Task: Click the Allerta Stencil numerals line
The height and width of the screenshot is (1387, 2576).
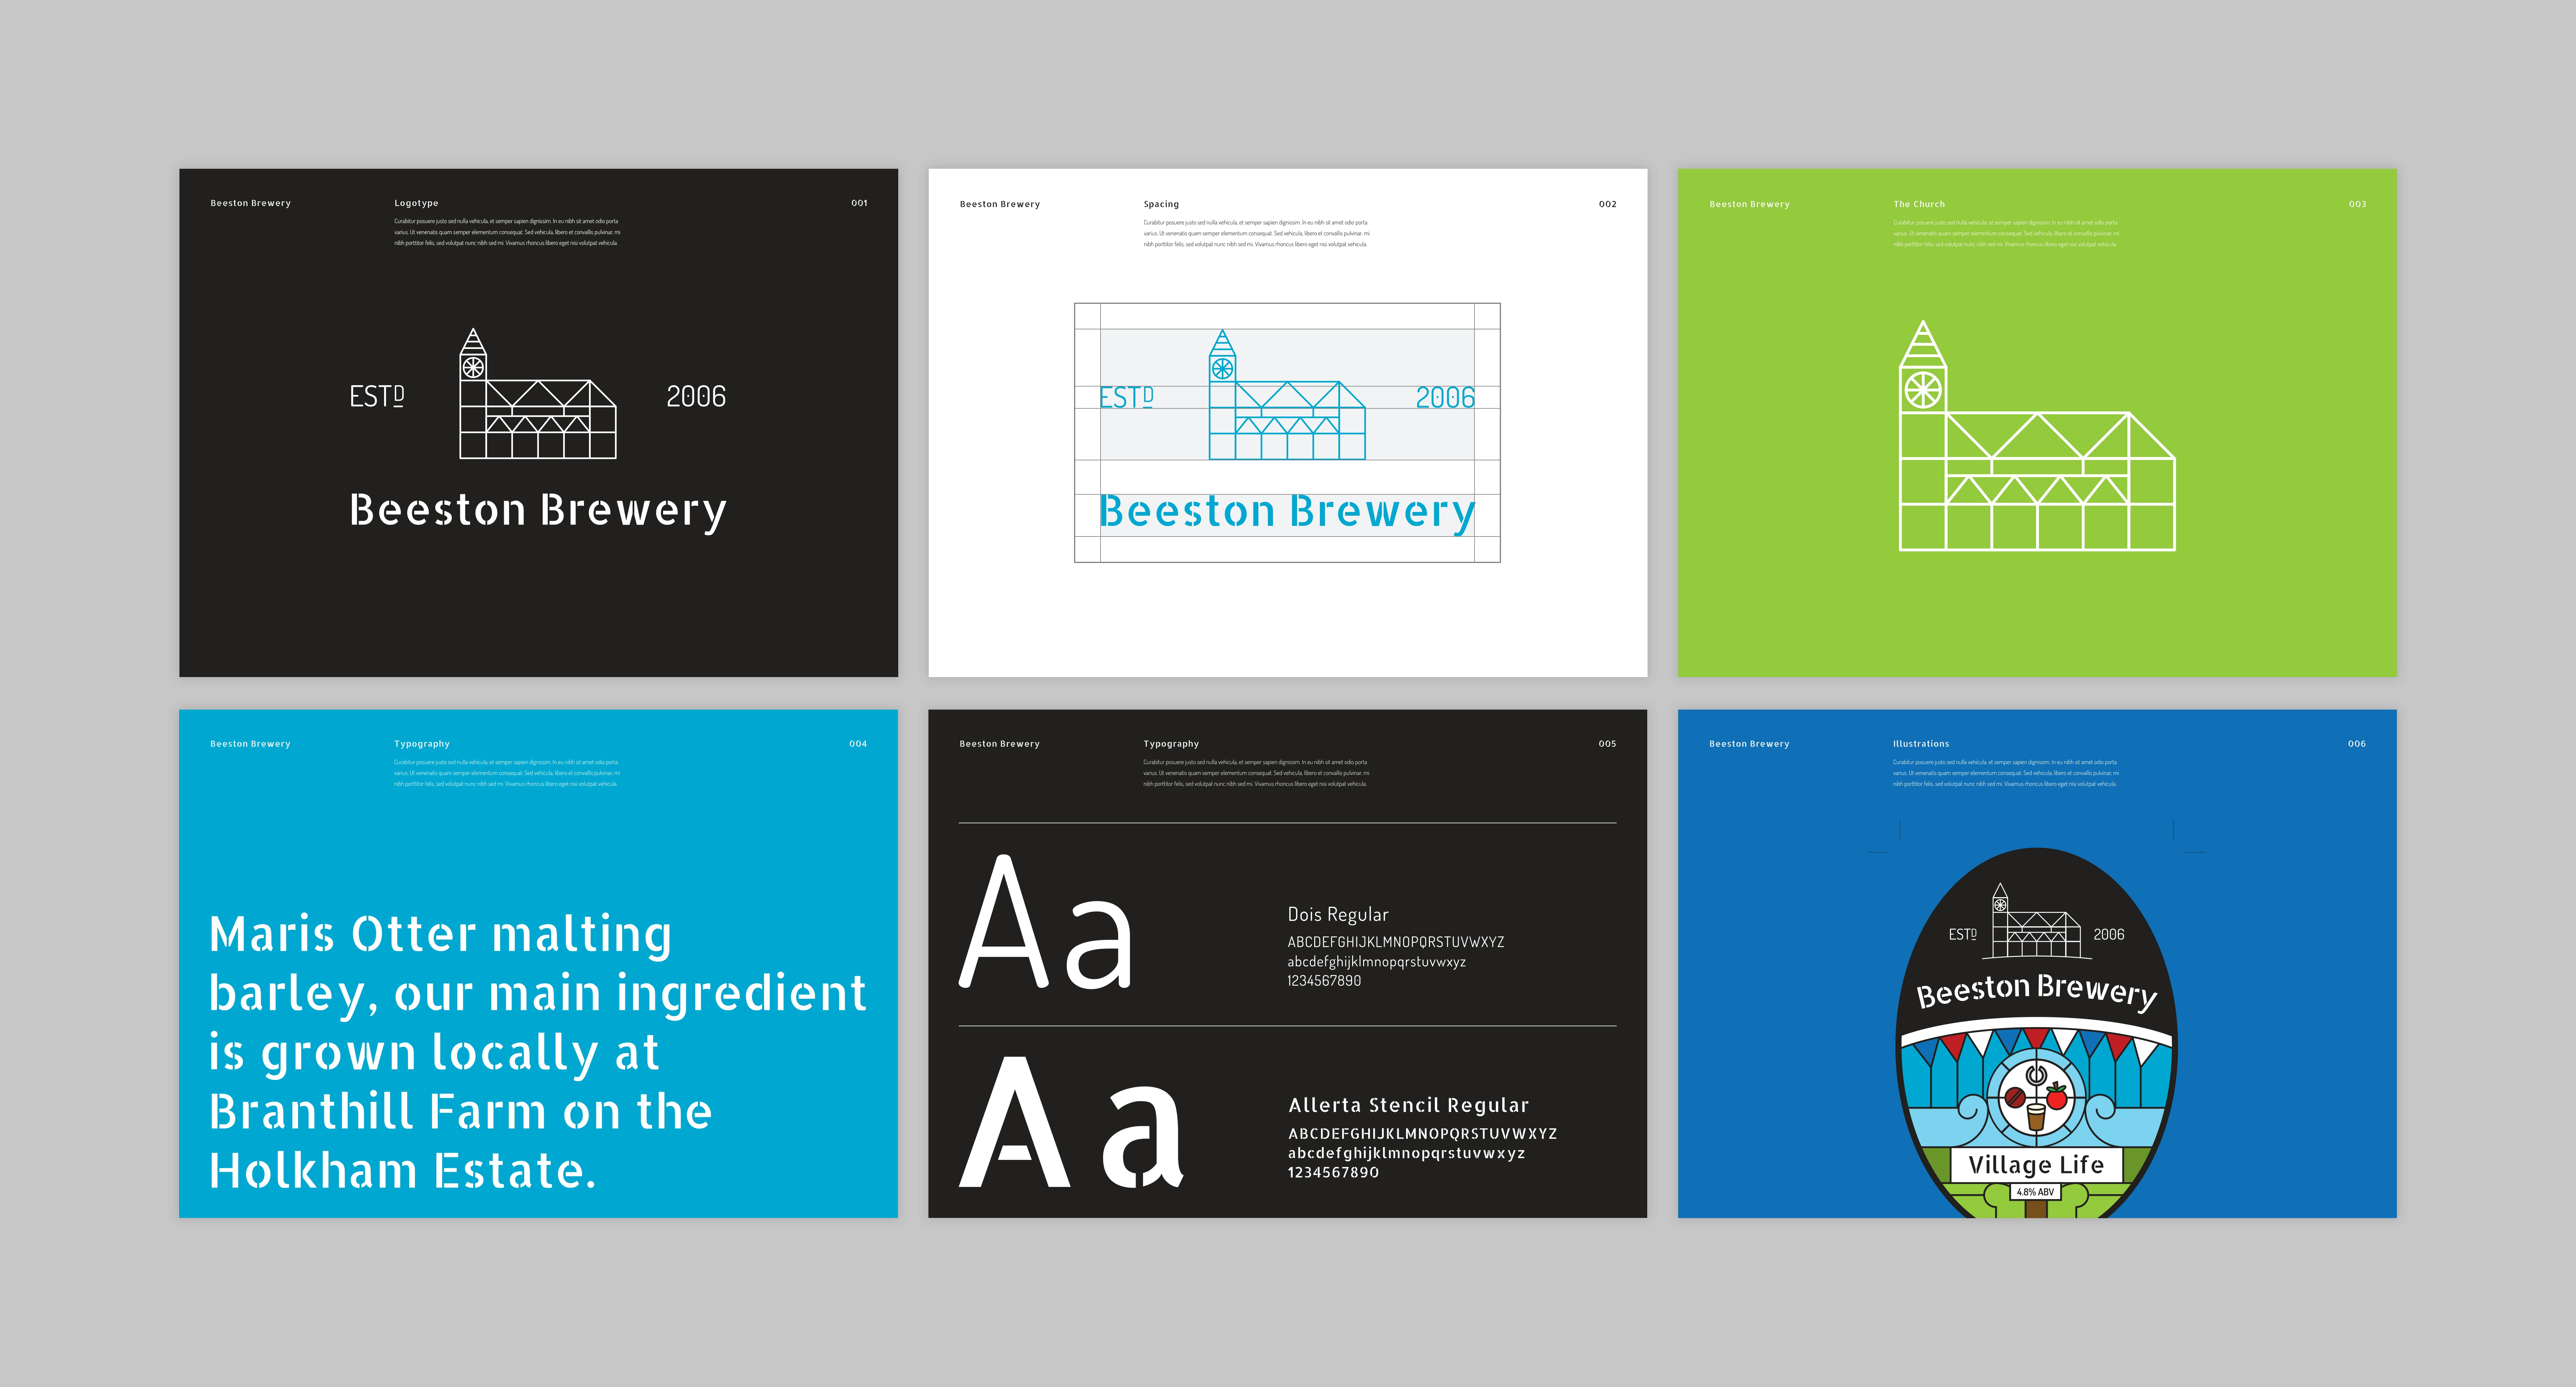Action: point(1333,1172)
